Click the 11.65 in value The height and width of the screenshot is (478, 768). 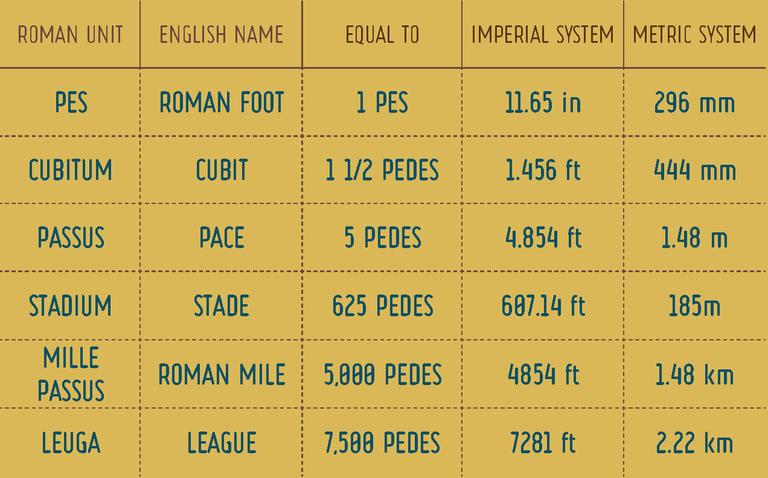click(x=543, y=103)
